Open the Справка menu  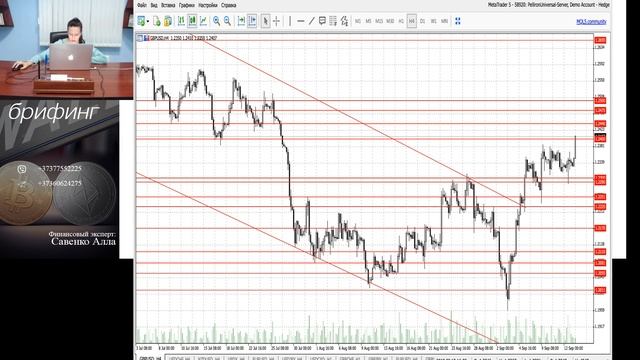pyautogui.click(x=229, y=5)
